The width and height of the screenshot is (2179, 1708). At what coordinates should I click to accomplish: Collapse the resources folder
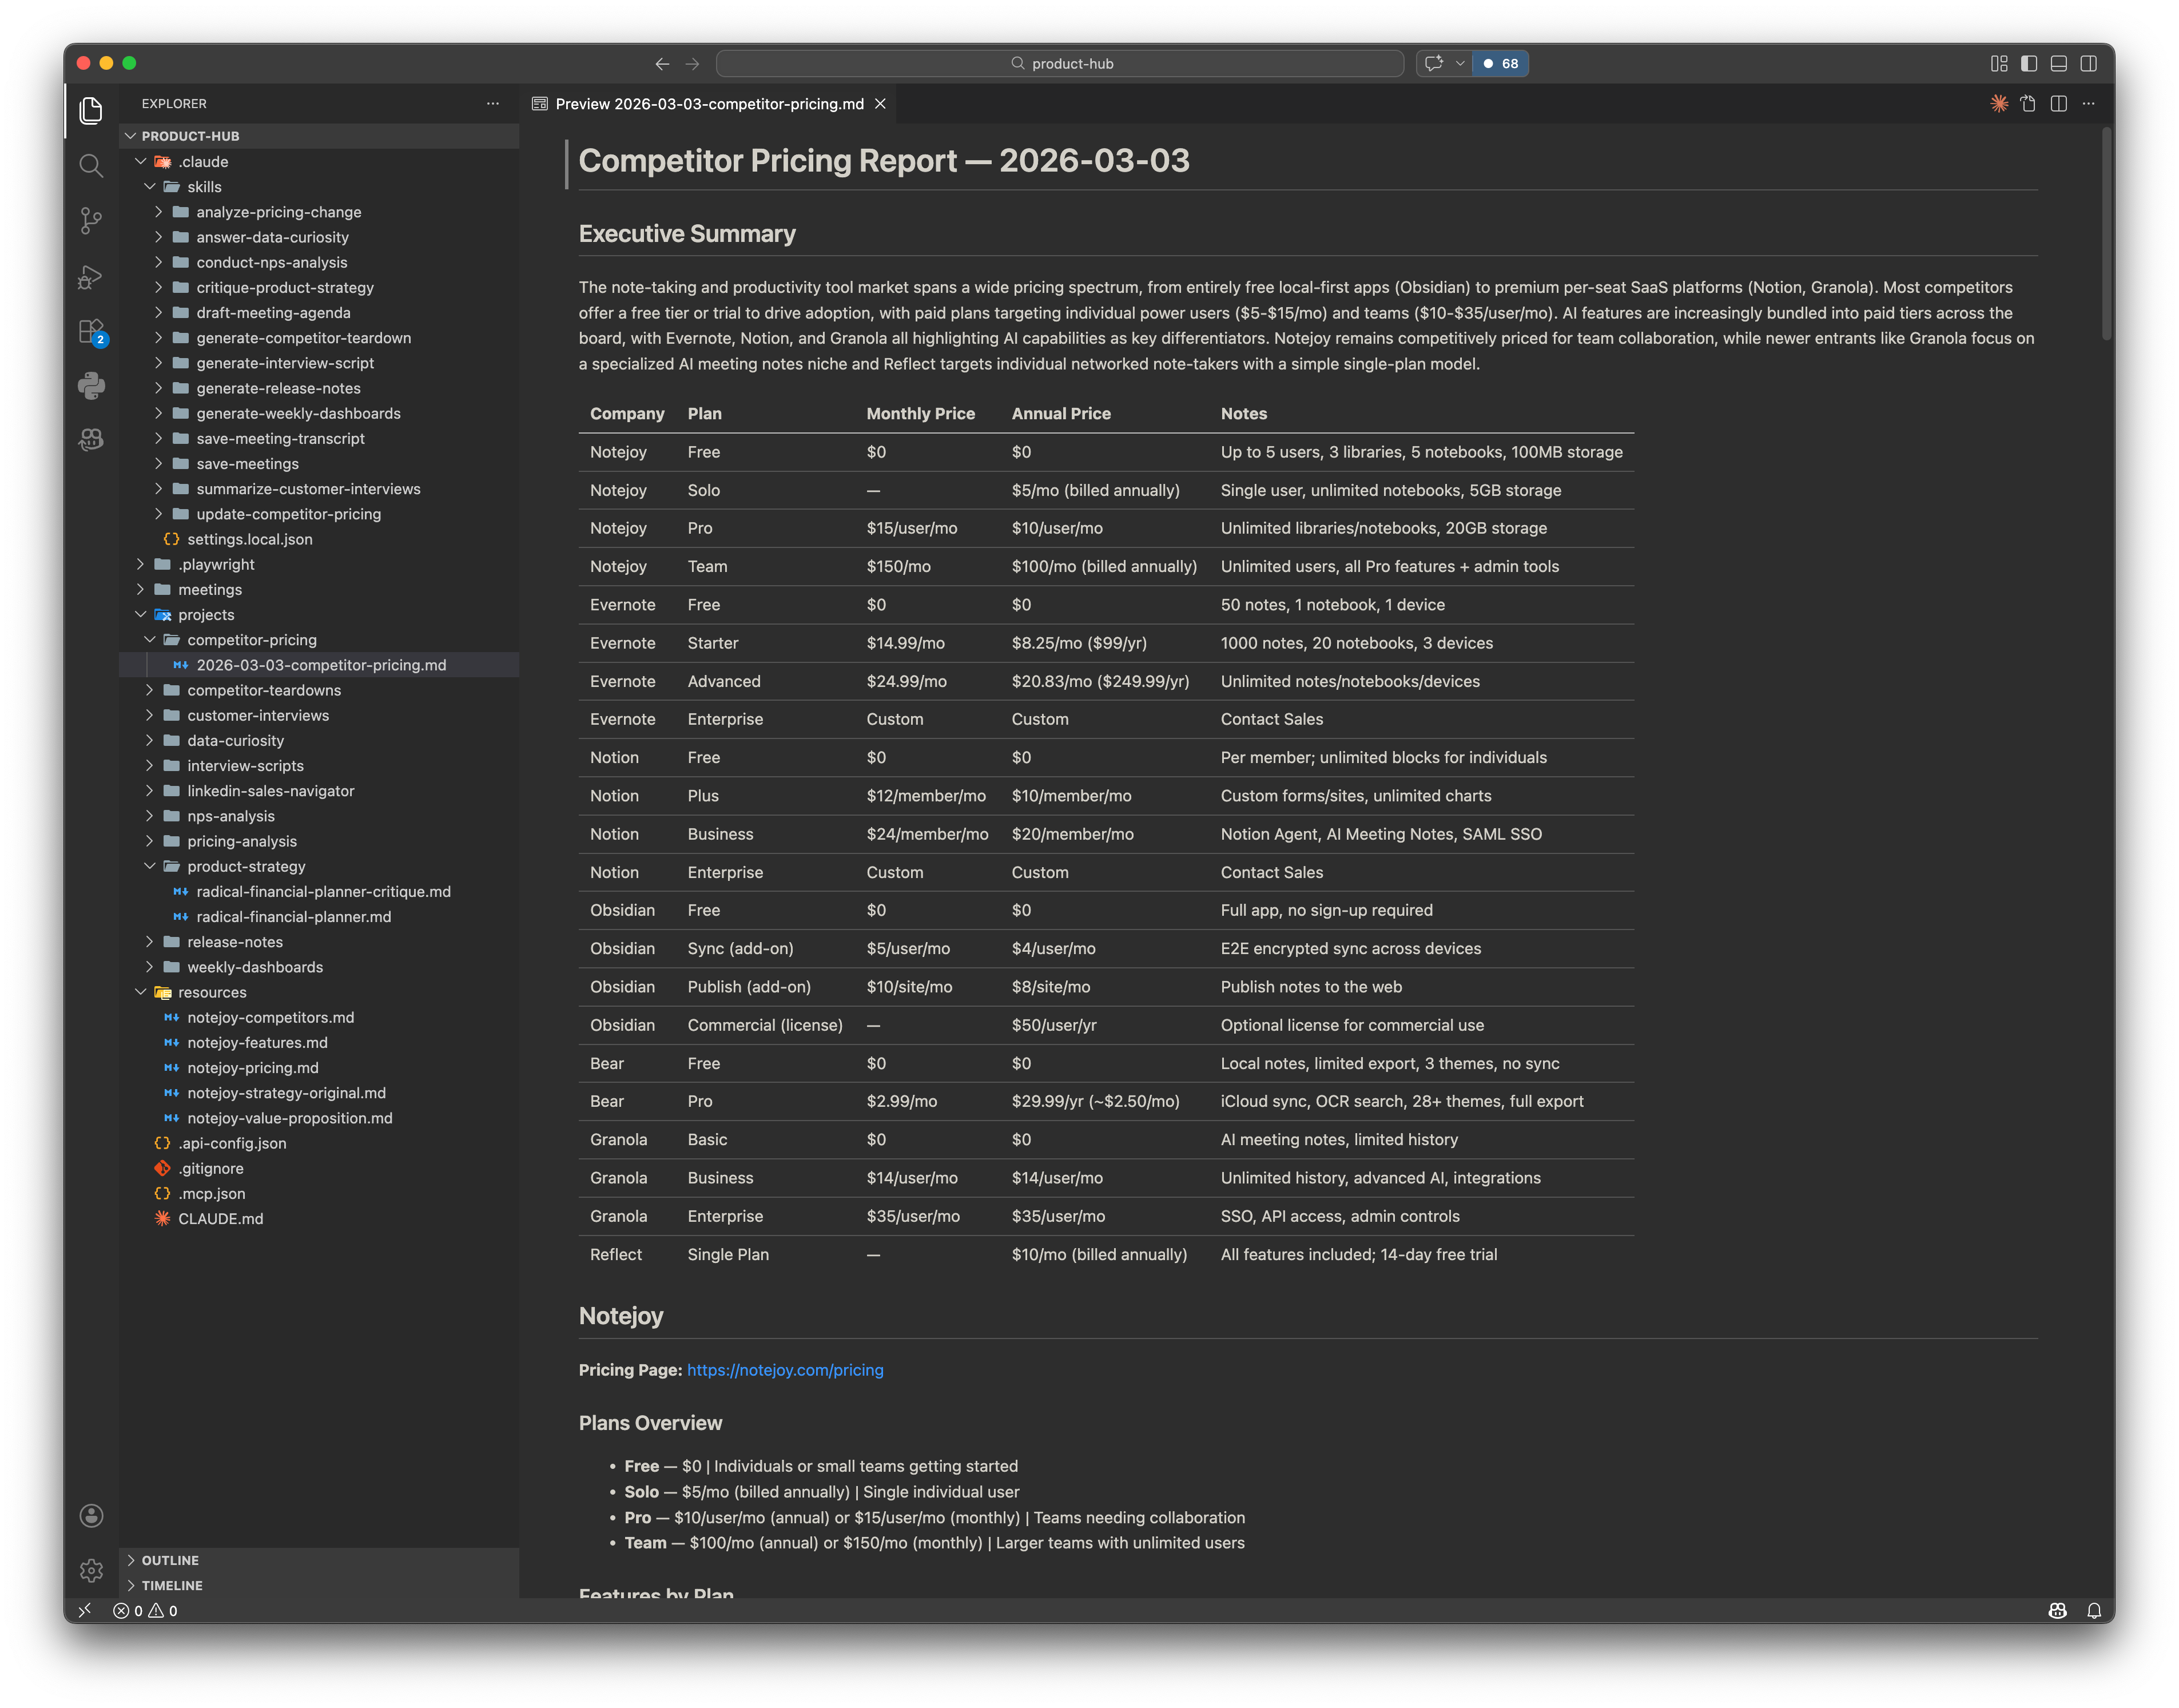coord(211,992)
